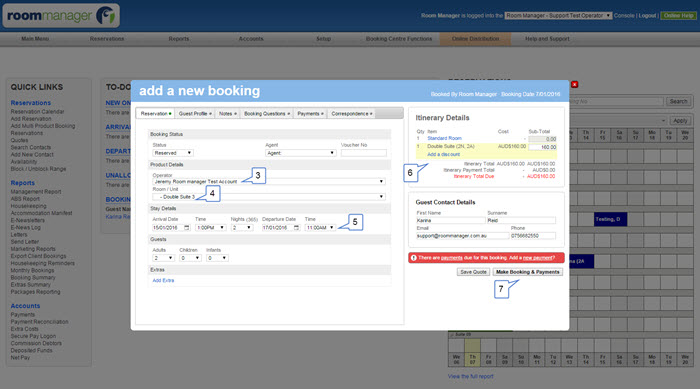The width and height of the screenshot is (700, 389).
Task: Click the Online Help button
Action: [x=678, y=16]
